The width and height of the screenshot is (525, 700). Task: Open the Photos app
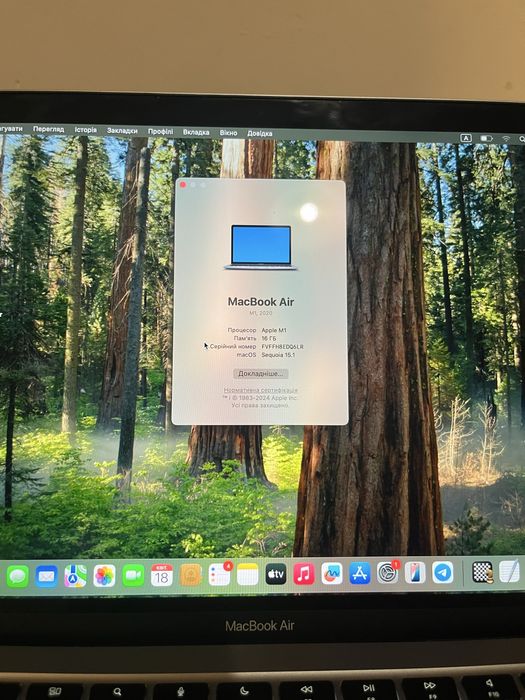pyautogui.click(x=104, y=576)
